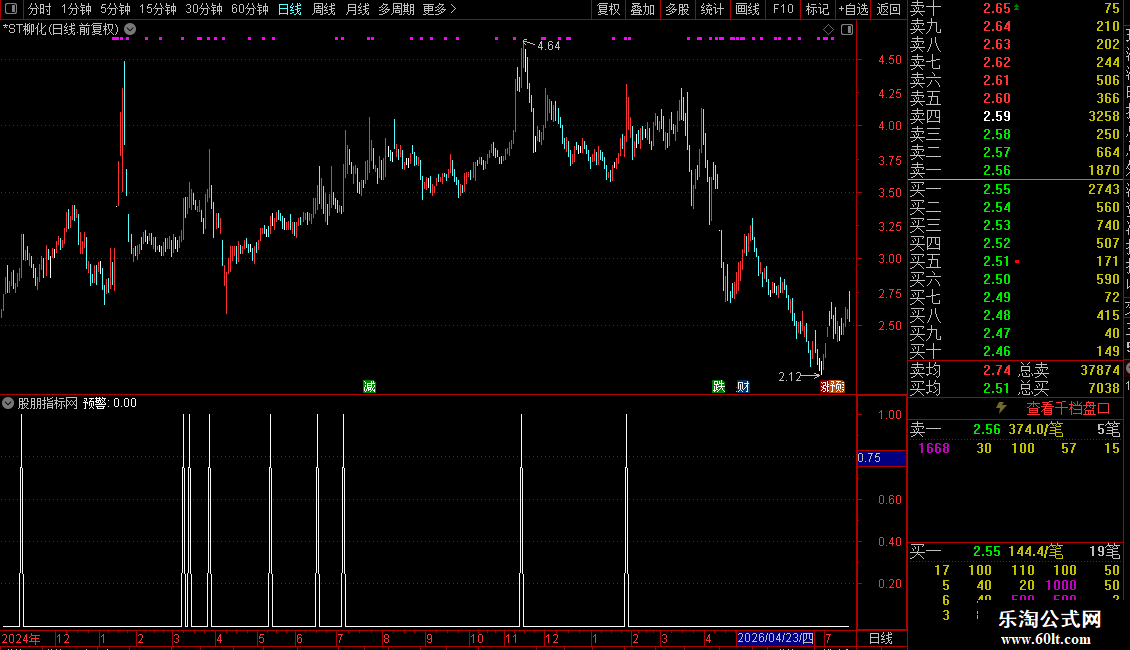Click the 日线 label at bottom axis
Image resolution: width=1130 pixels, height=650 pixels.
[x=881, y=638]
